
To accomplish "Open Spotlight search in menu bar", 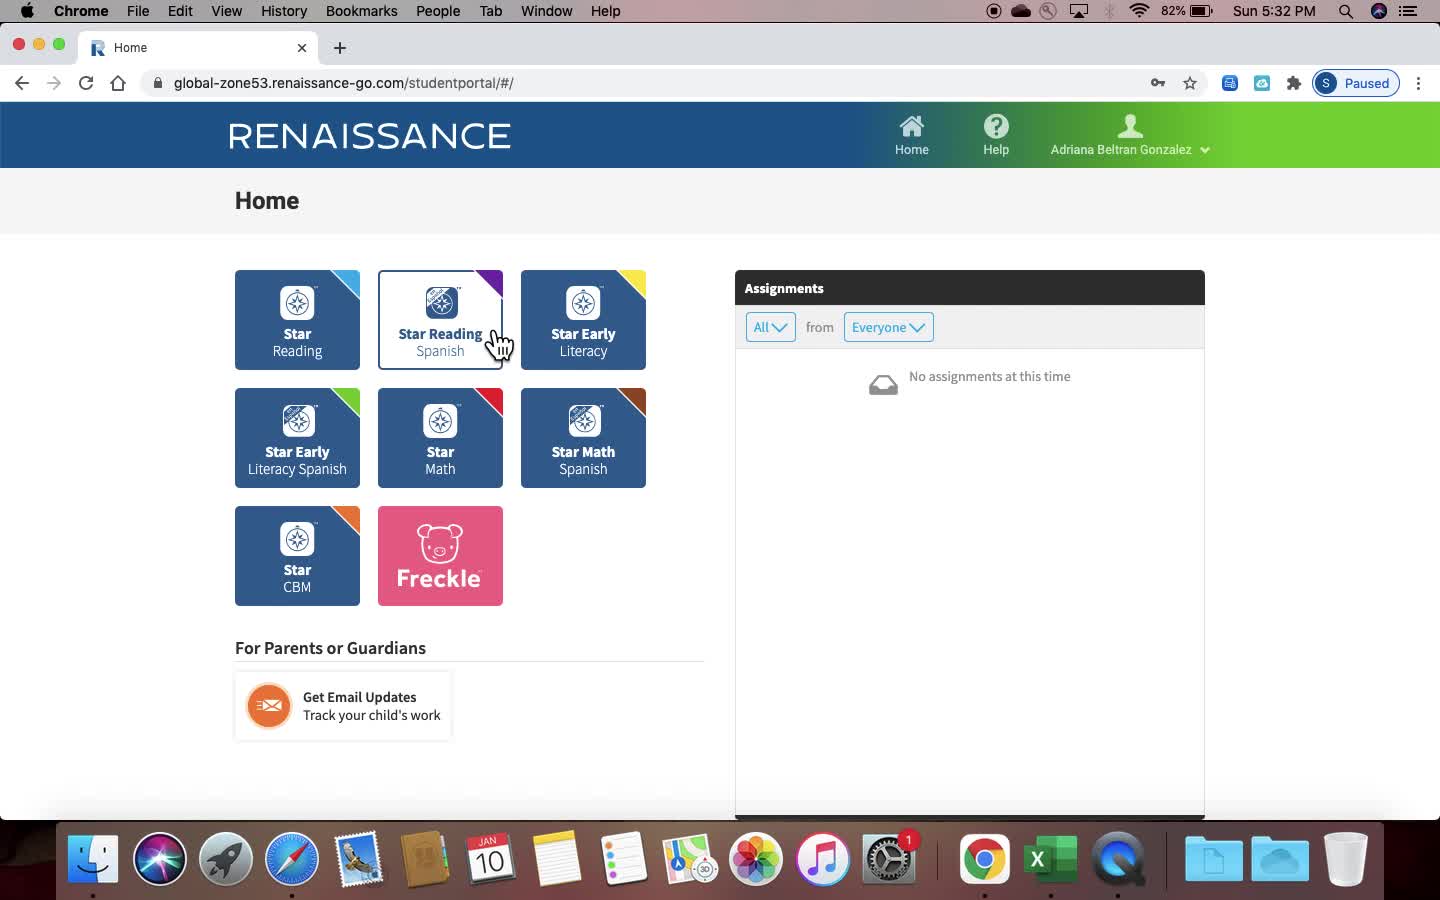I will (x=1346, y=11).
